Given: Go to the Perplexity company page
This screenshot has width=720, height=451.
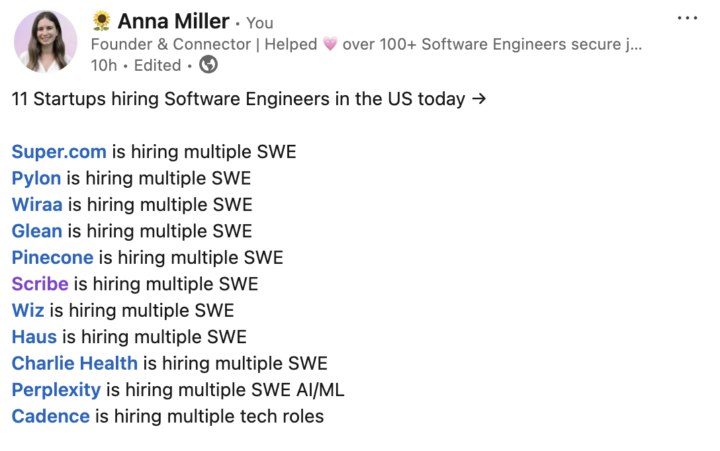Looking at the screenshot, I should (56, 390).
